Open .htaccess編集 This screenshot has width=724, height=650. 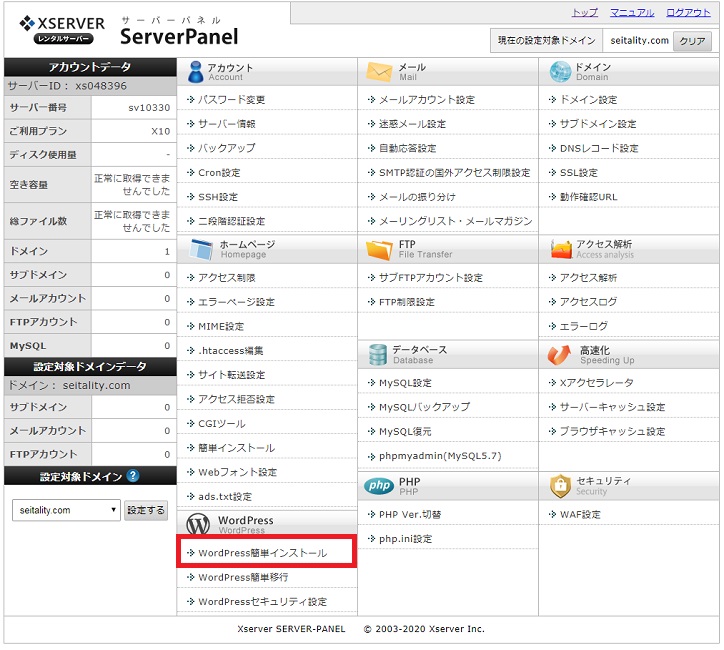[x=230, y=350]
